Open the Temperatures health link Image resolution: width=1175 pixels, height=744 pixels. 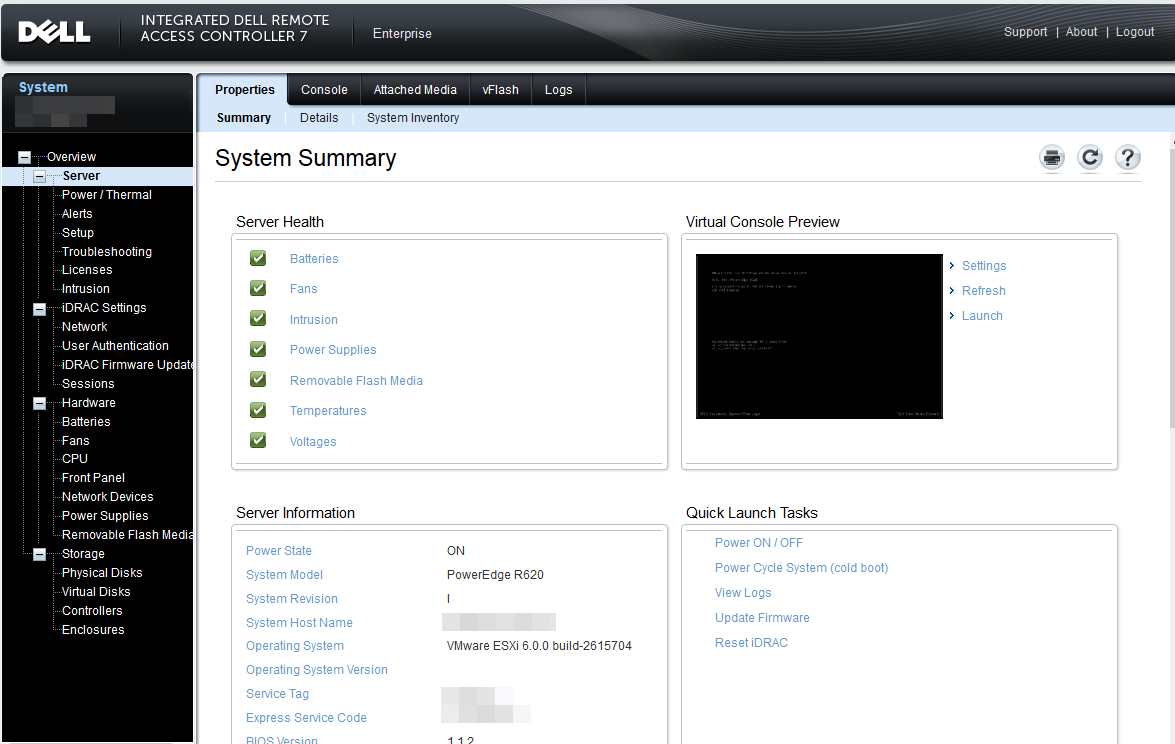coord(328,411)
